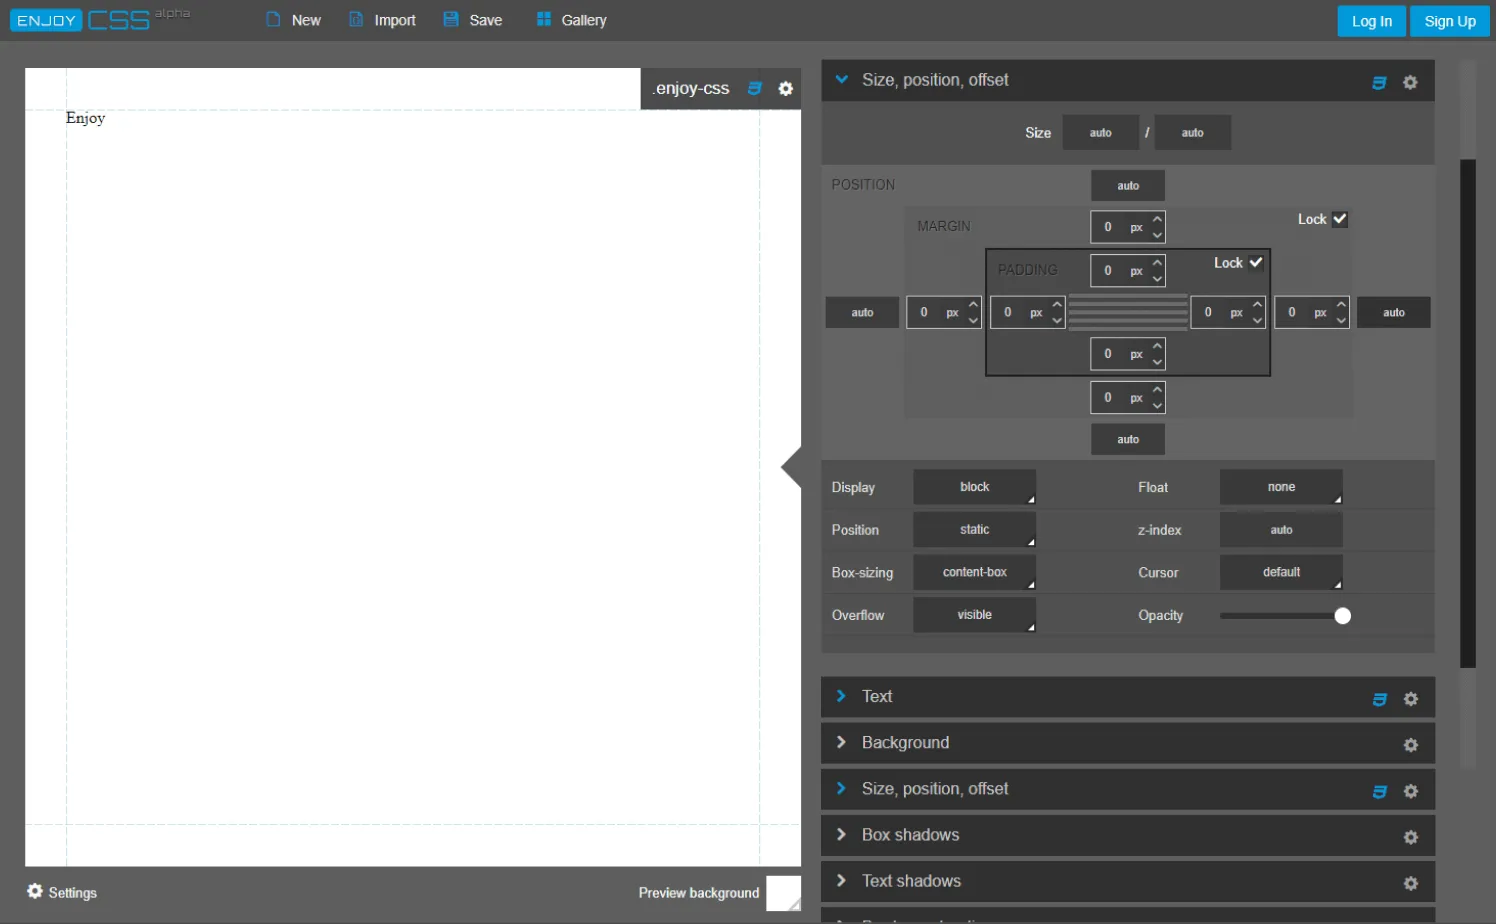Screen dimensions: 1496x924
Task: Open the Preview background color swatch
Action: [783, 893]
